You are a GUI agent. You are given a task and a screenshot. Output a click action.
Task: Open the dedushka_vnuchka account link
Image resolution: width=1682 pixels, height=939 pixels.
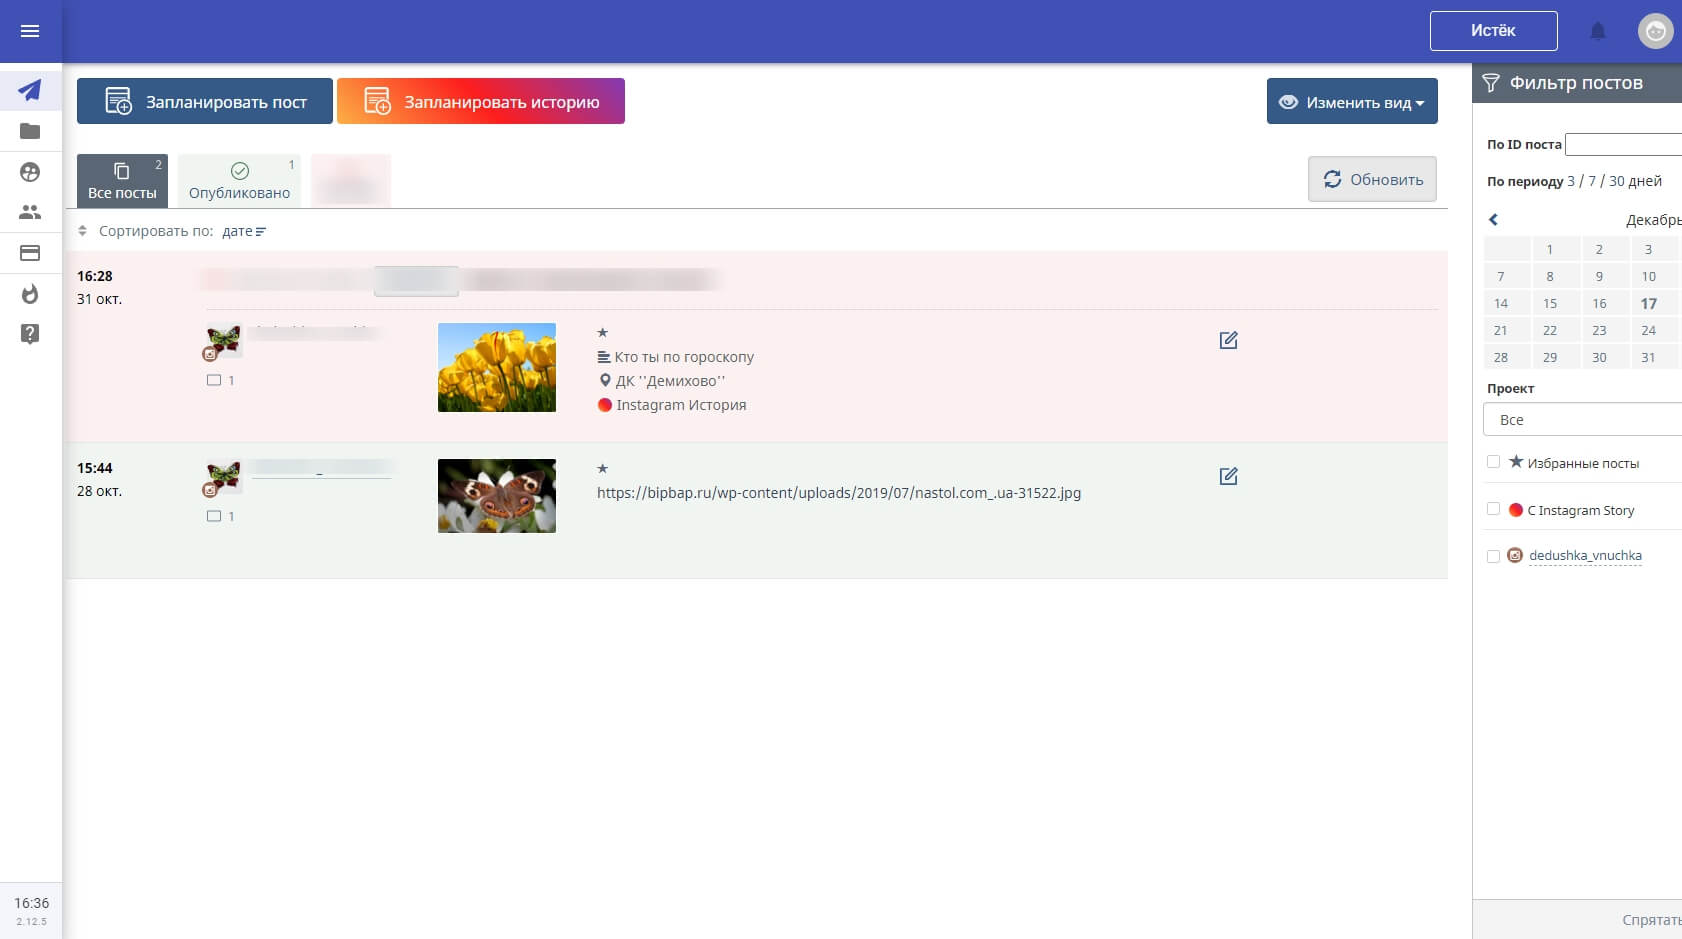pos(1585,556)
